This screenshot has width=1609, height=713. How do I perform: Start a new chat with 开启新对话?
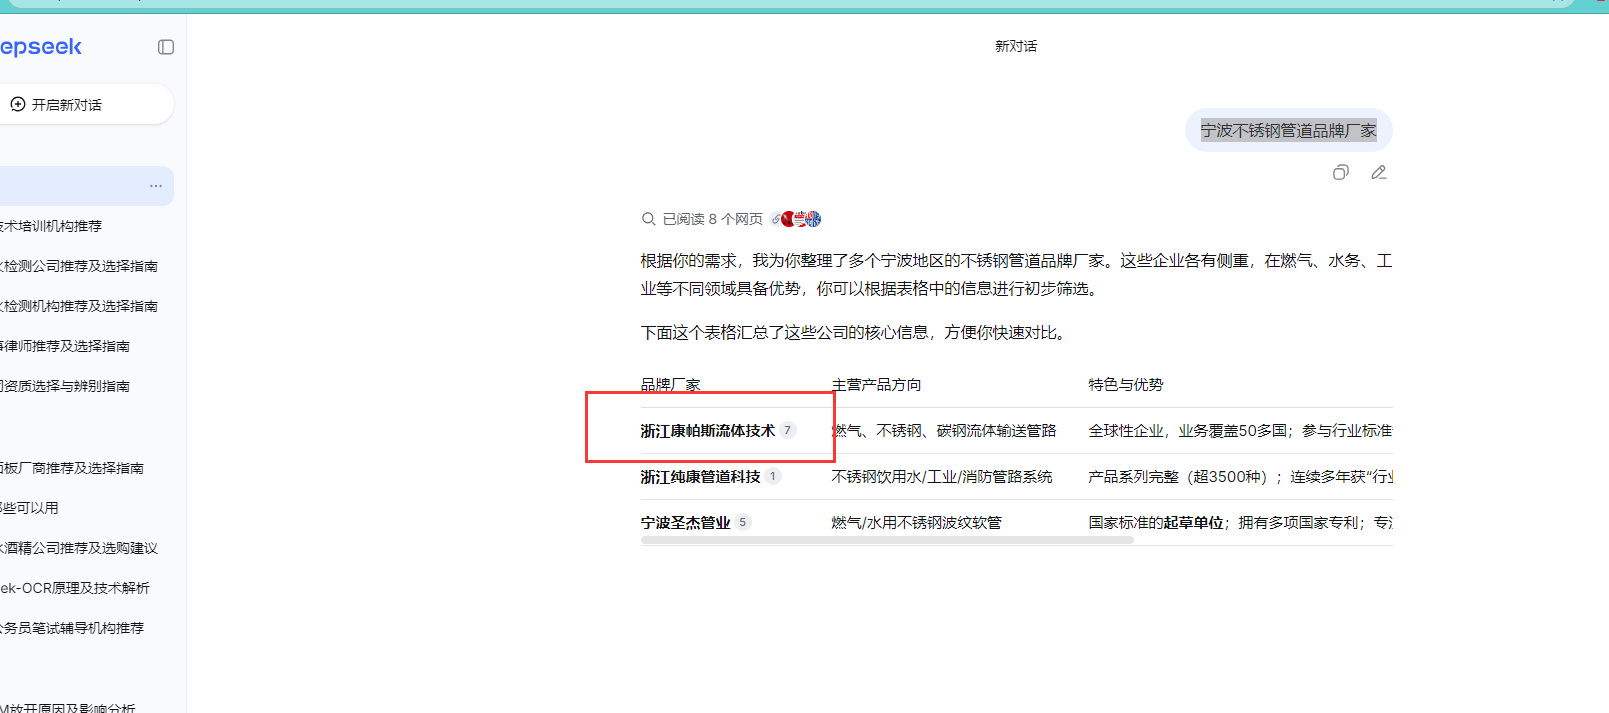coord(67,105)
